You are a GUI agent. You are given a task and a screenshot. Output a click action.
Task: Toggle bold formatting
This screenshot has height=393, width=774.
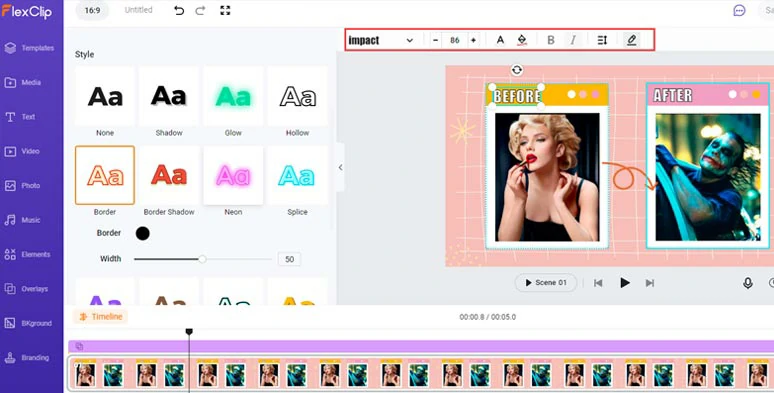(x=551, y=40)
